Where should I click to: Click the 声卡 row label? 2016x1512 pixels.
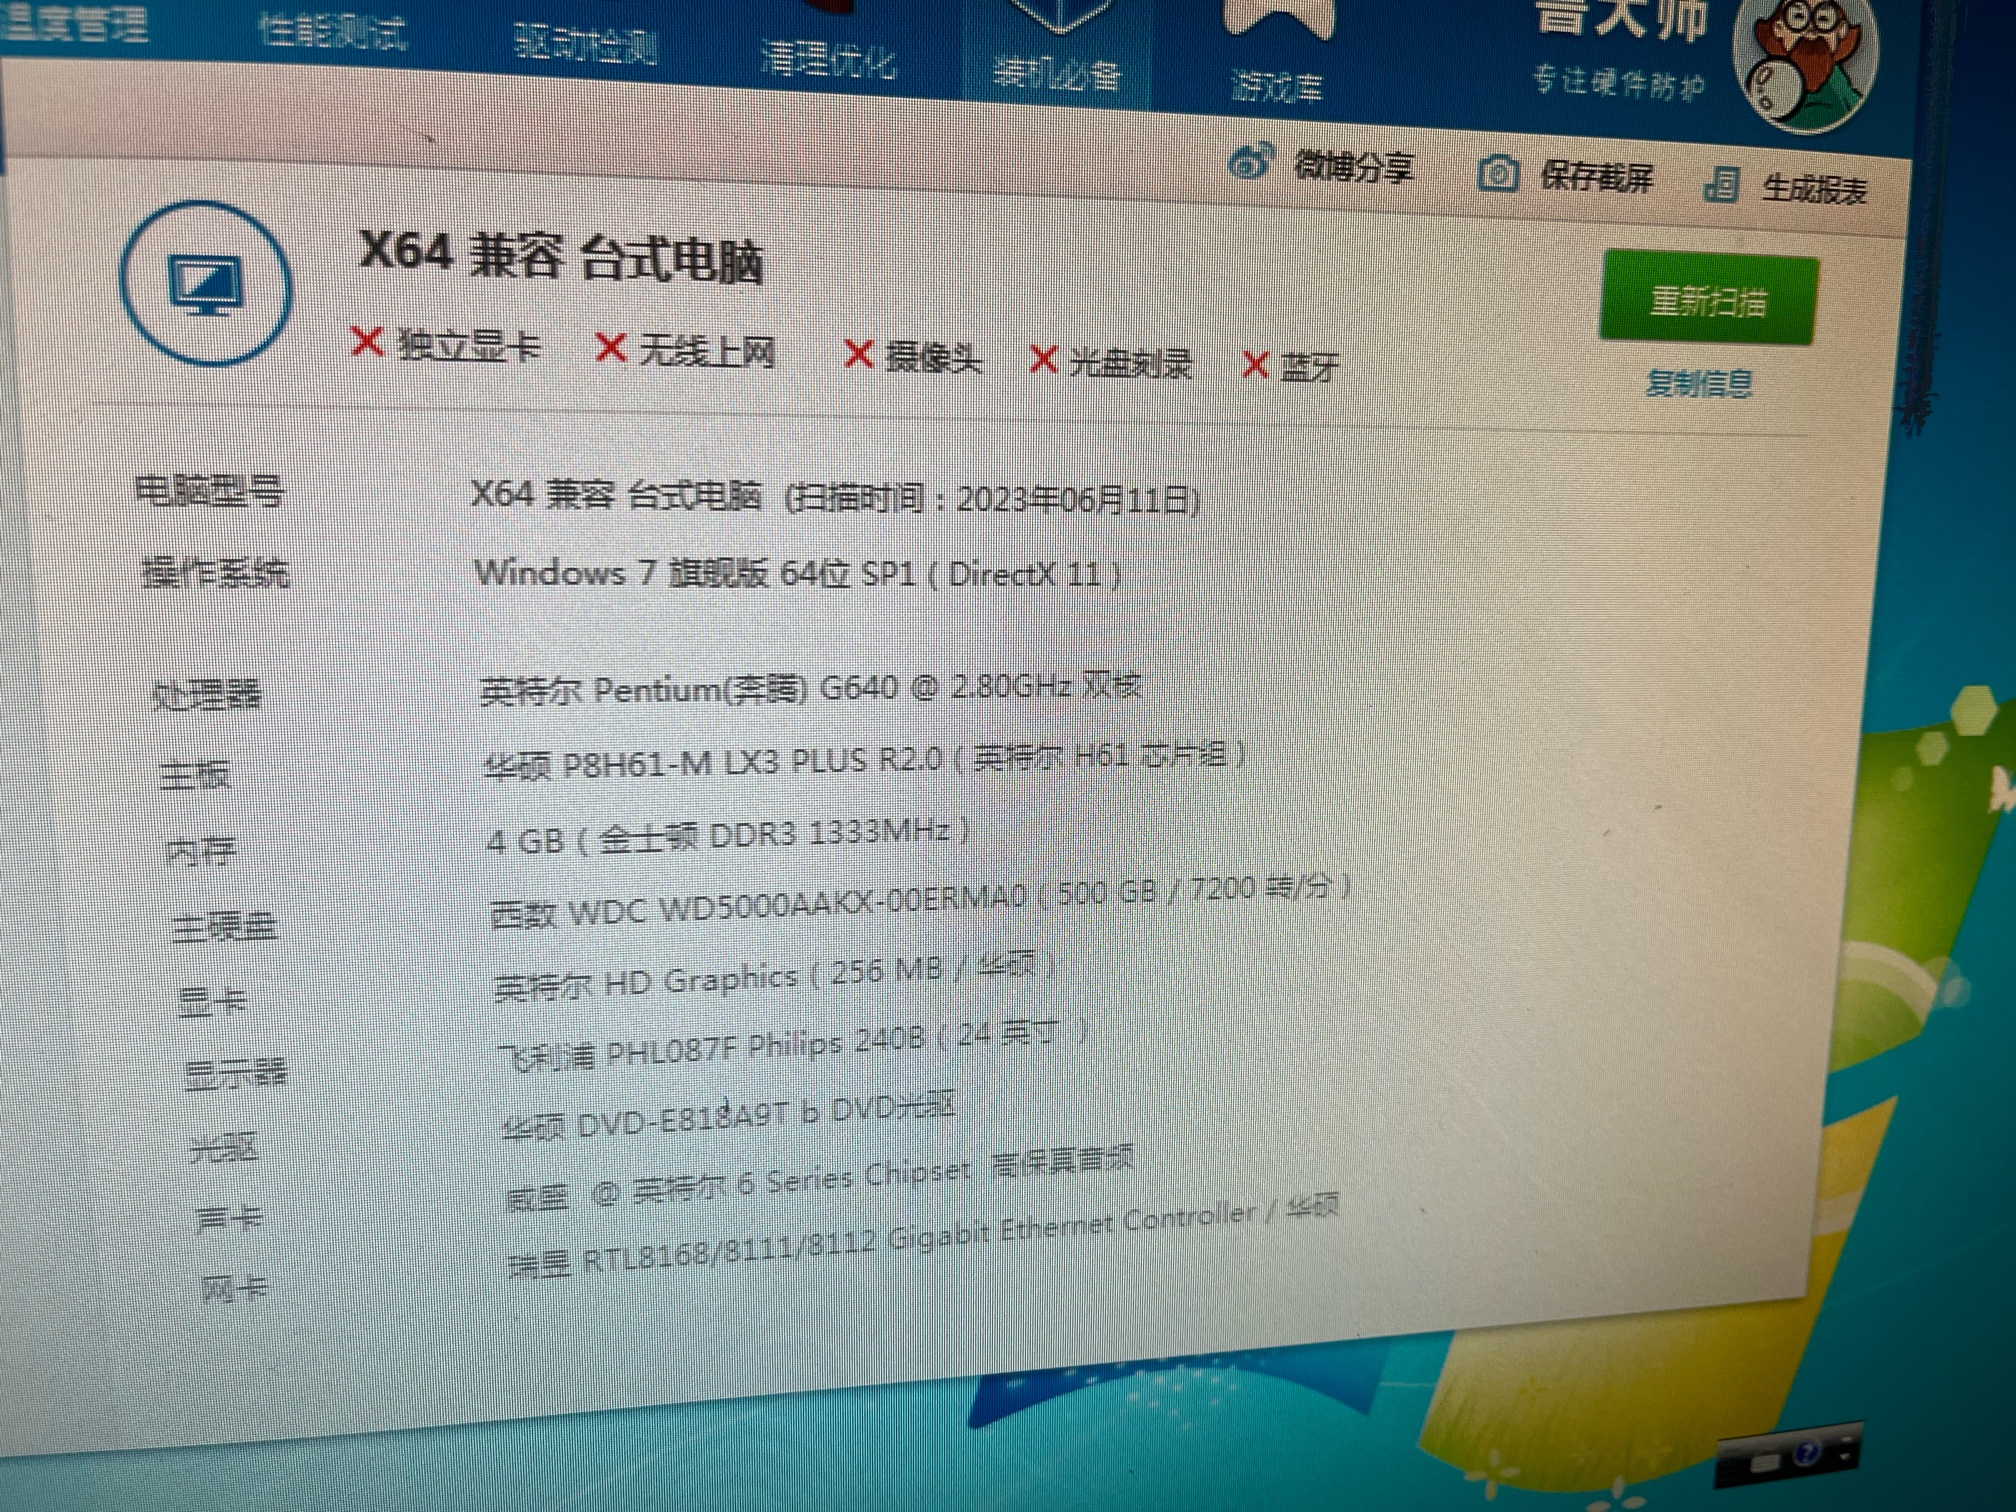pos(230,1218)
